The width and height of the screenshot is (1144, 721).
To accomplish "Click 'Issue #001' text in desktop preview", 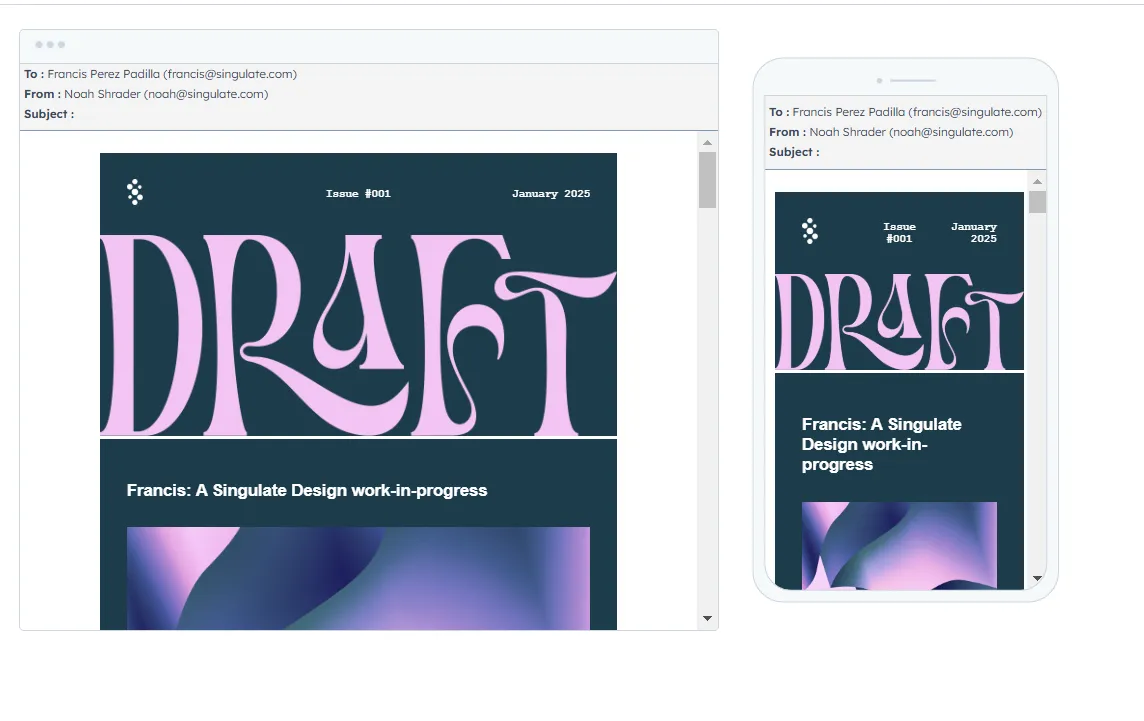I will click(358, 193).
